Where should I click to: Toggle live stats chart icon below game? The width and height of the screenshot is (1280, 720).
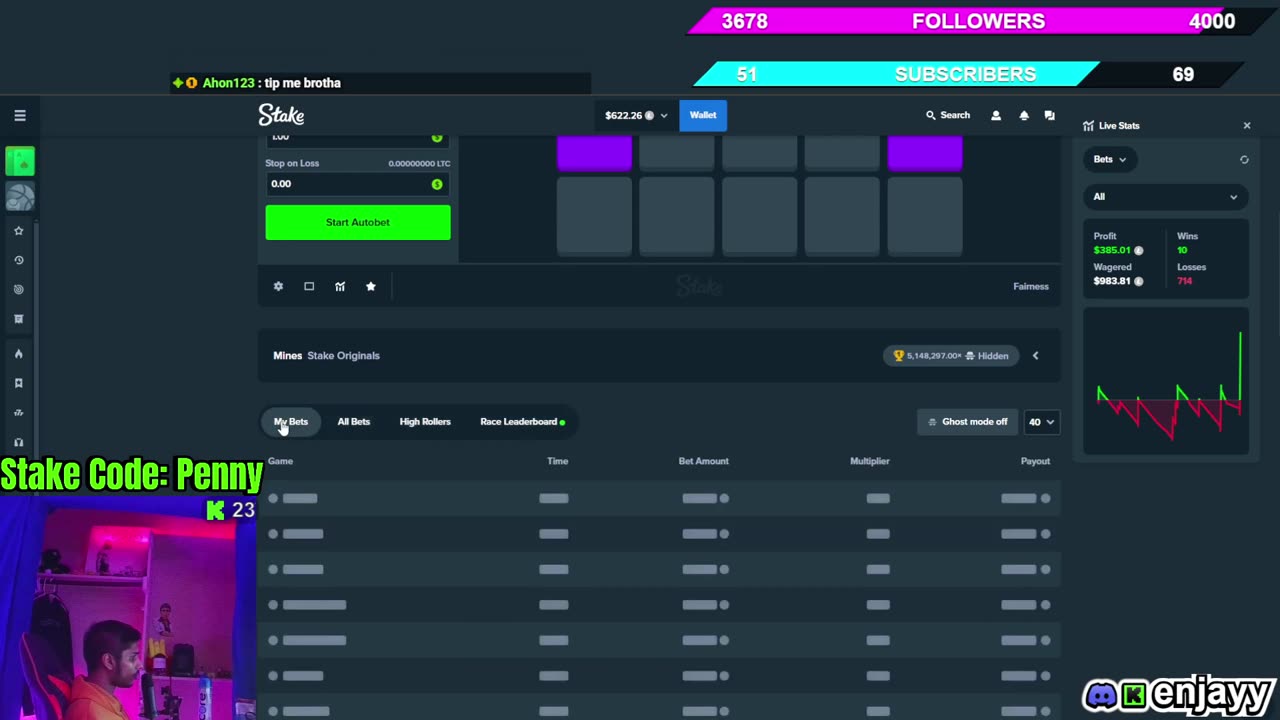(x=340, y=287)
